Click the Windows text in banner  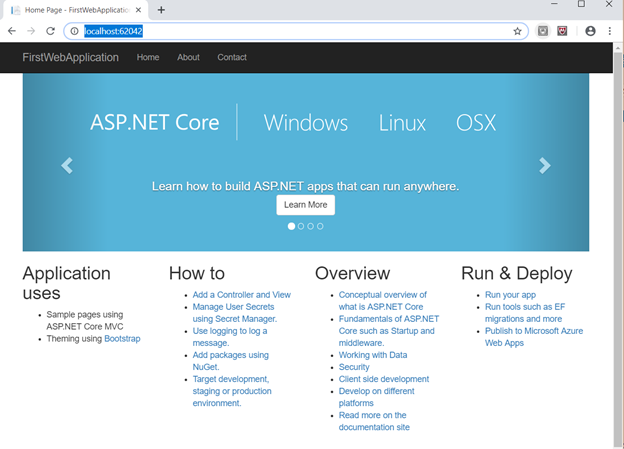[306, 123]
